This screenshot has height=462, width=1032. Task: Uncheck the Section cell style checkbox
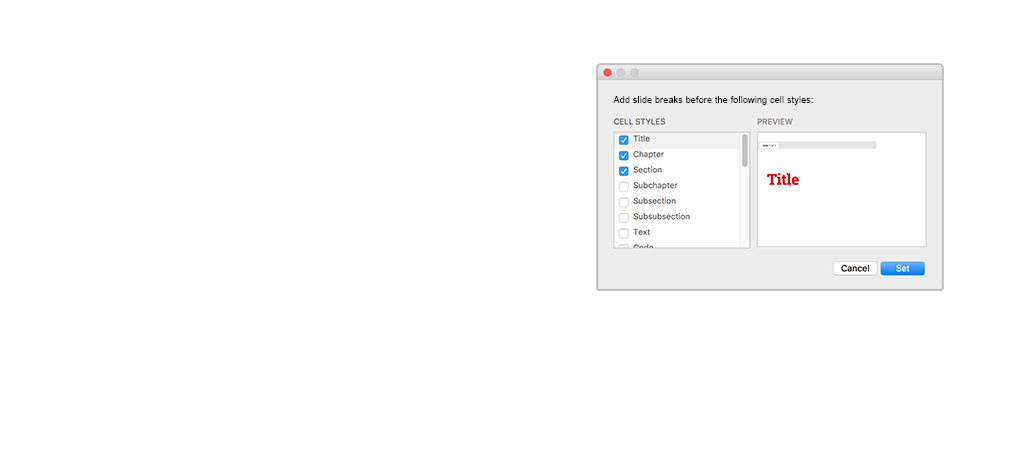(x=623, y=171)
